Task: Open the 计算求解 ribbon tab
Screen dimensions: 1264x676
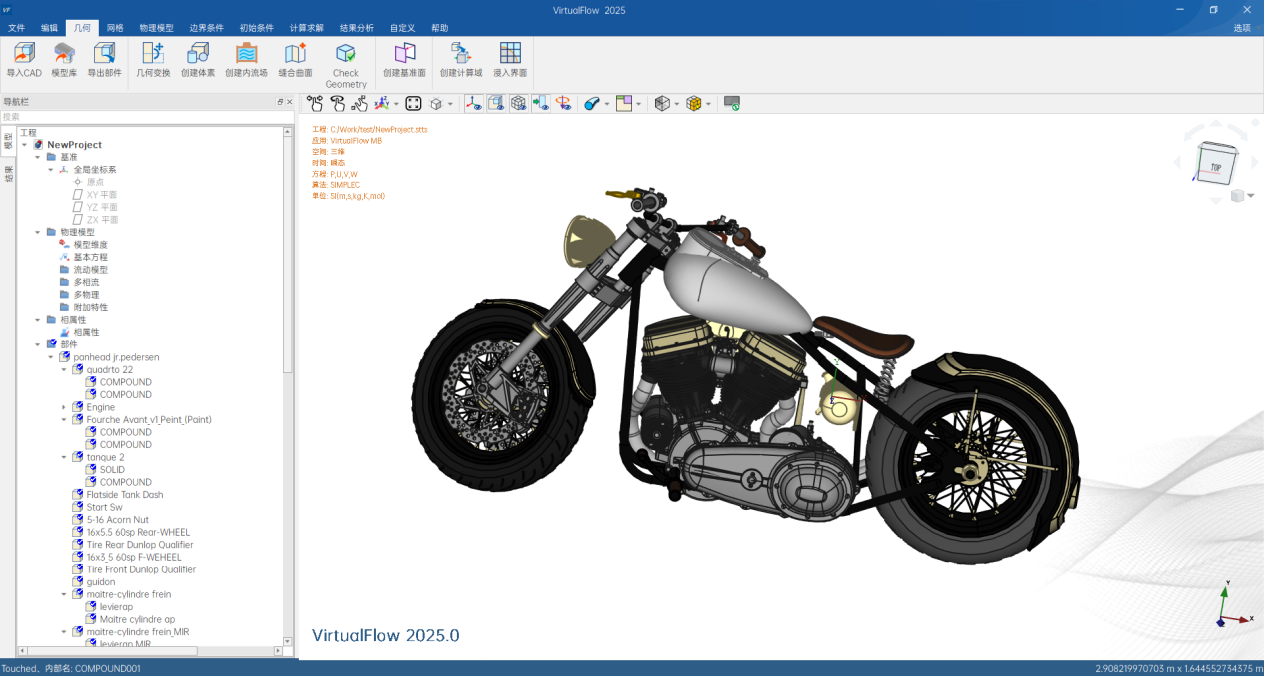Action: (307, 28)
